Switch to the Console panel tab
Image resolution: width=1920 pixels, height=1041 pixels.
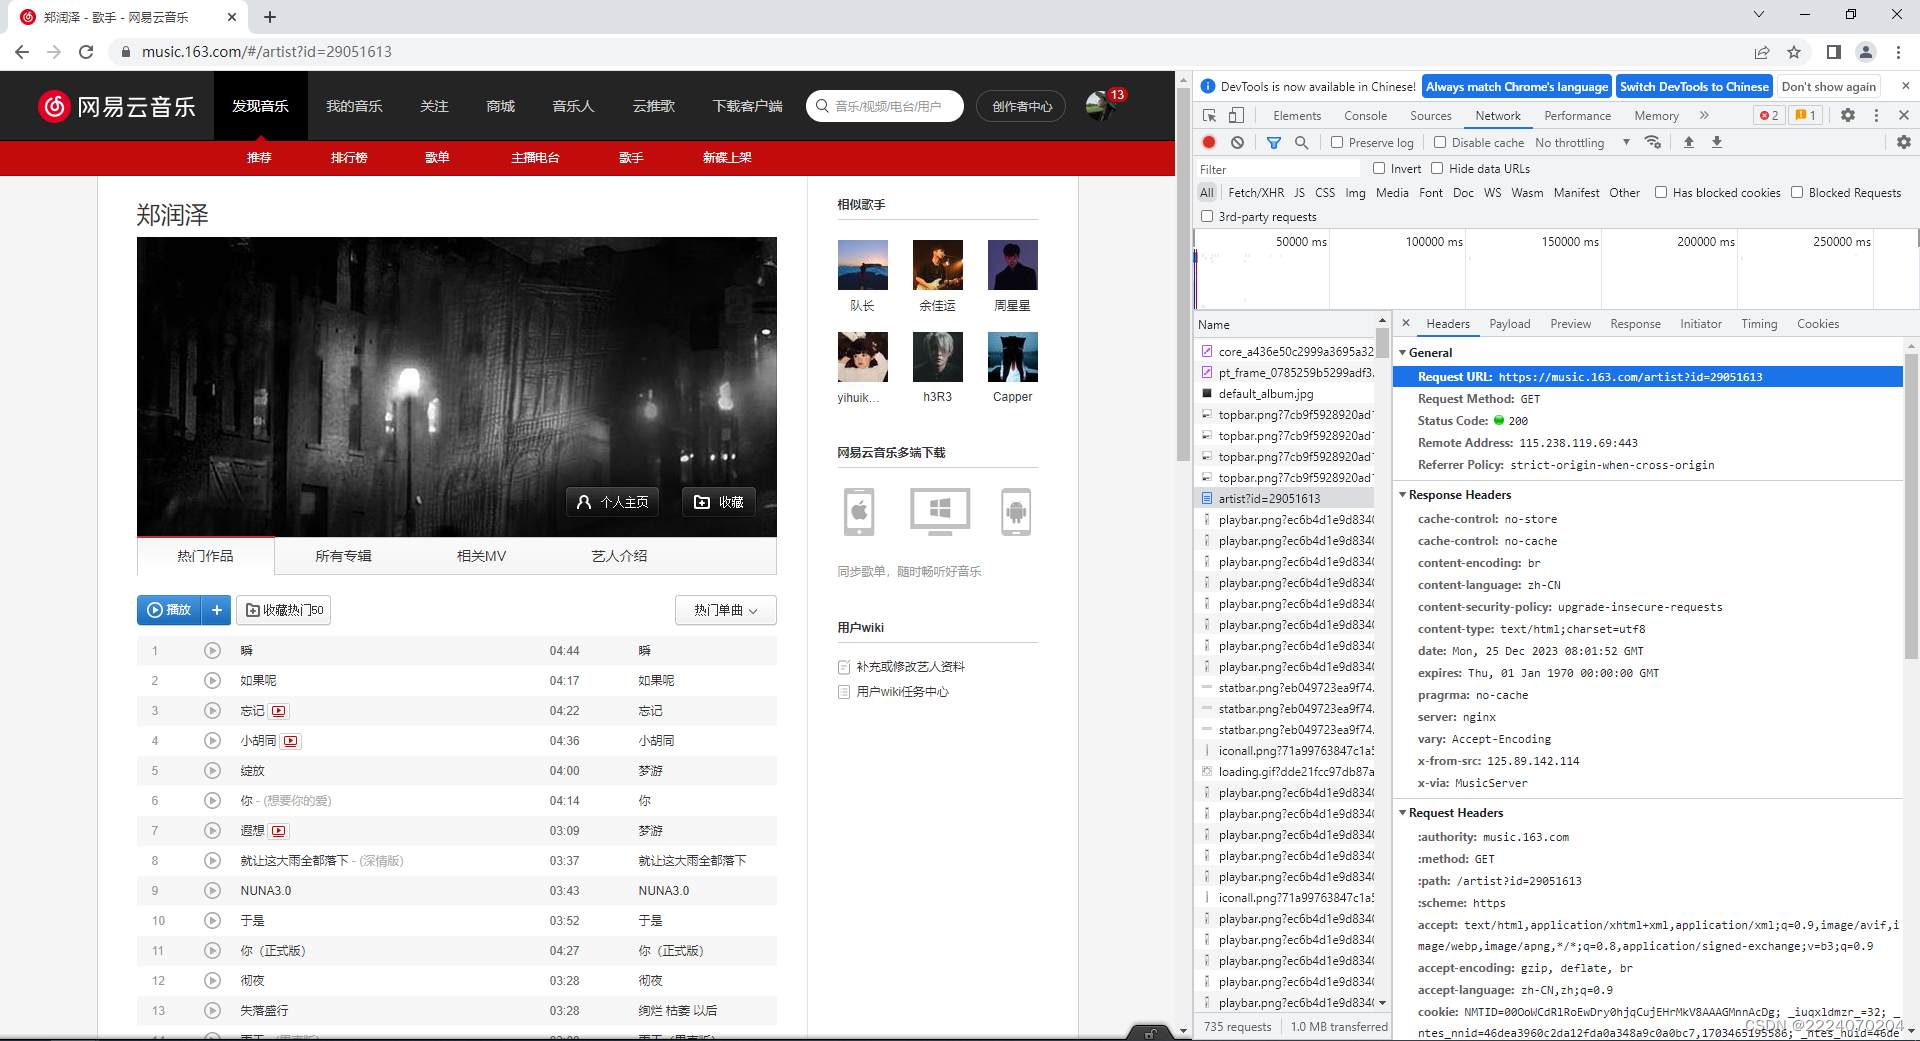[x=1365, y=116]
